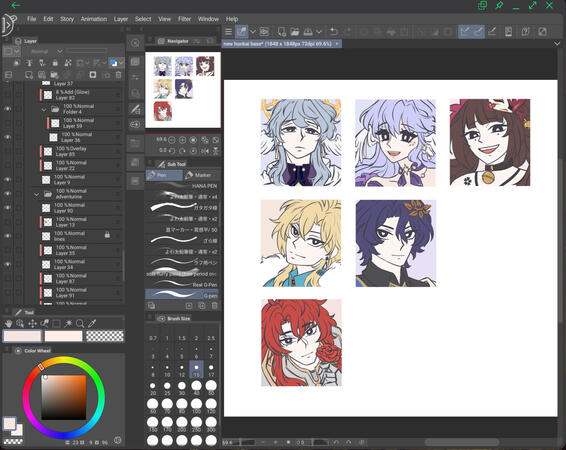Collapse the Folder 4 layer group
Image resolution: width=566 pixels, height=450 pixels.
coord(44,109)
